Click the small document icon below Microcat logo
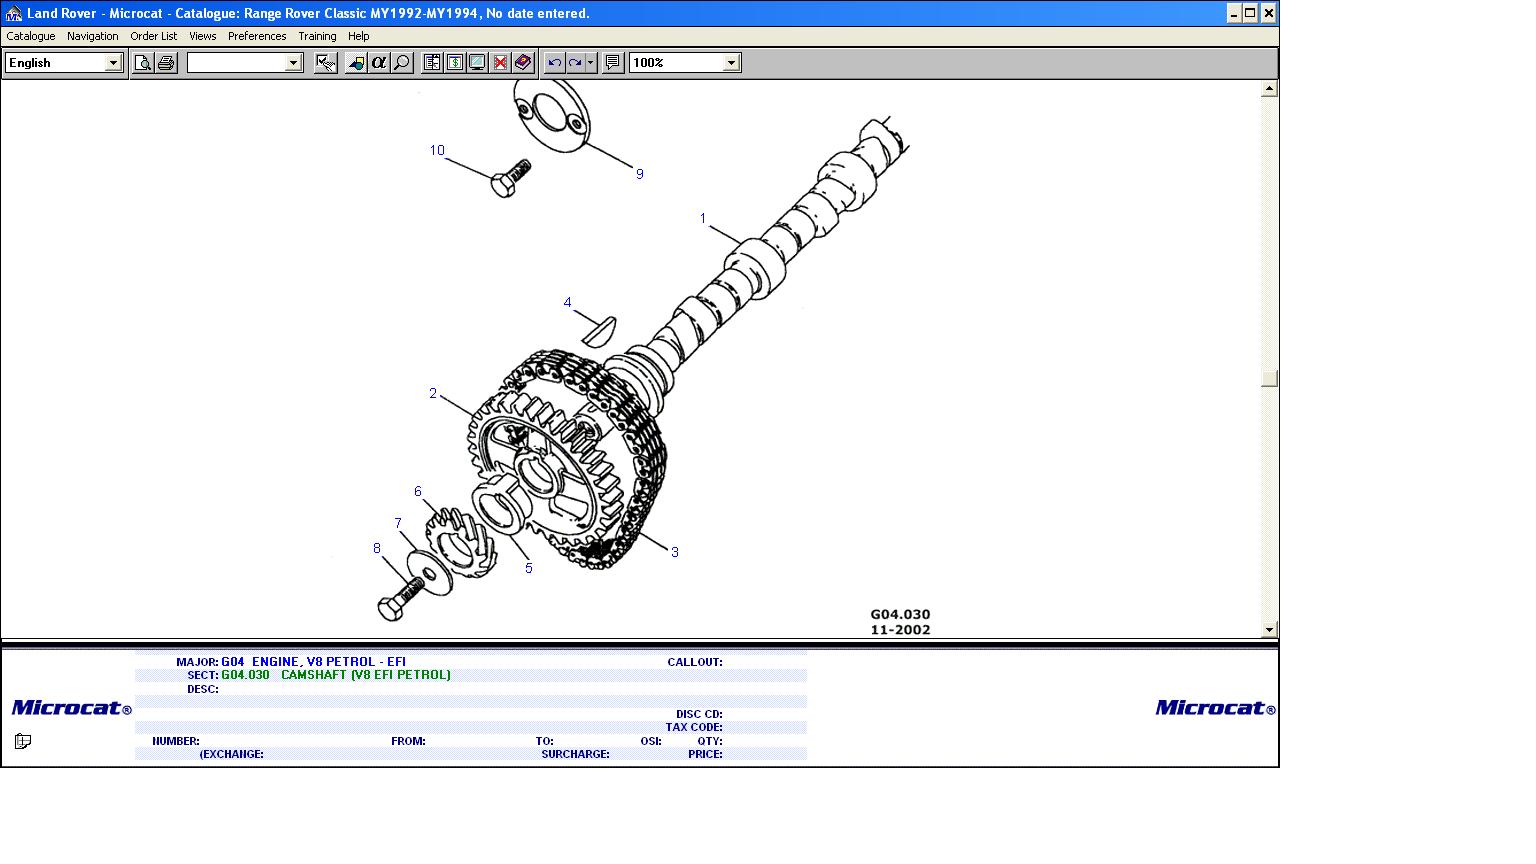The width and height of the screenshot is (1536, 864). pos(23,741)
